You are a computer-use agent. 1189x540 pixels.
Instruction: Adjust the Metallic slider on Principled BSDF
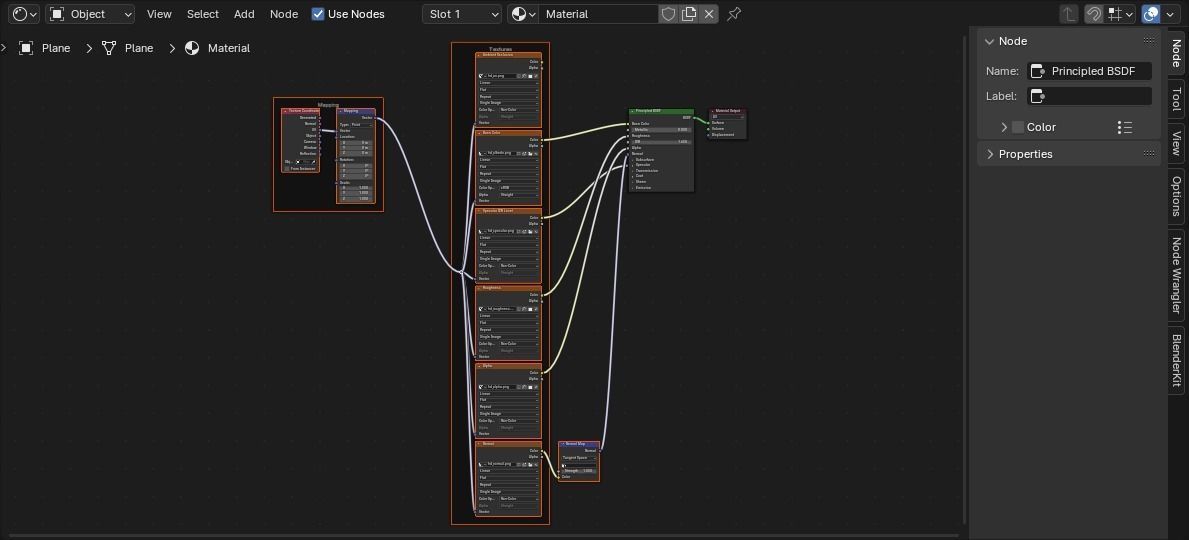tap(661, 130)
